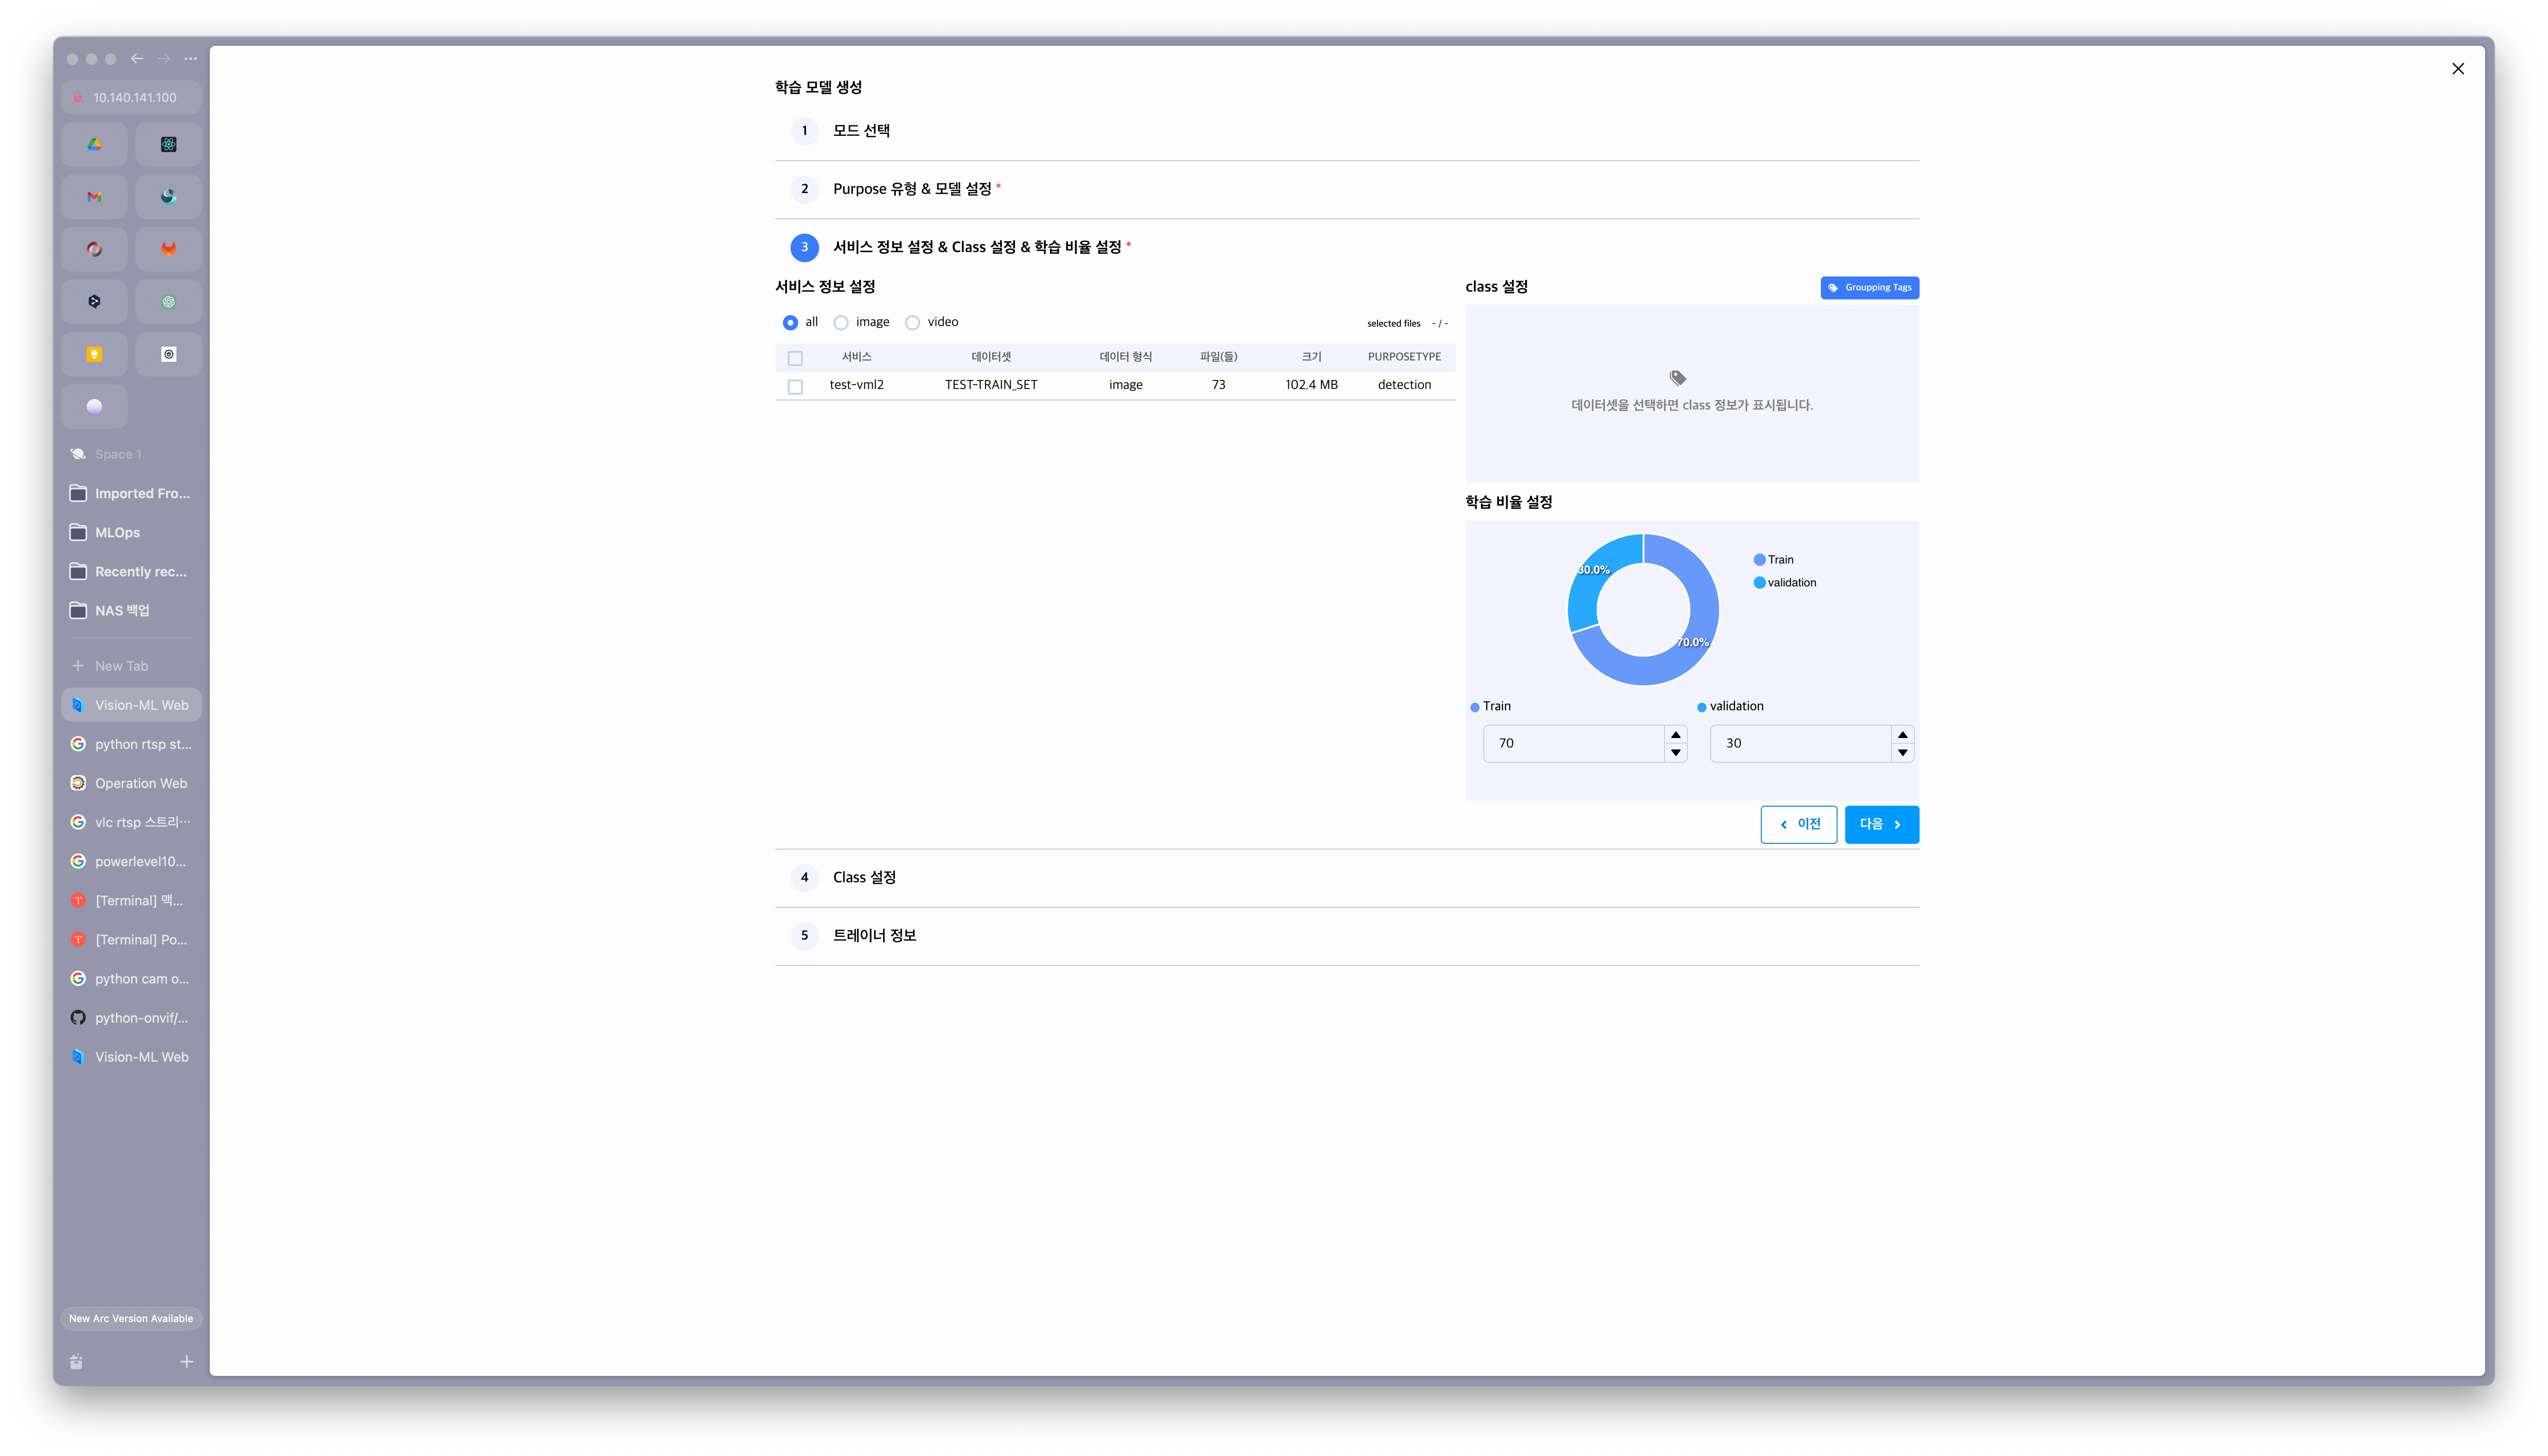Open the React pinned tab

pos(168,144)
